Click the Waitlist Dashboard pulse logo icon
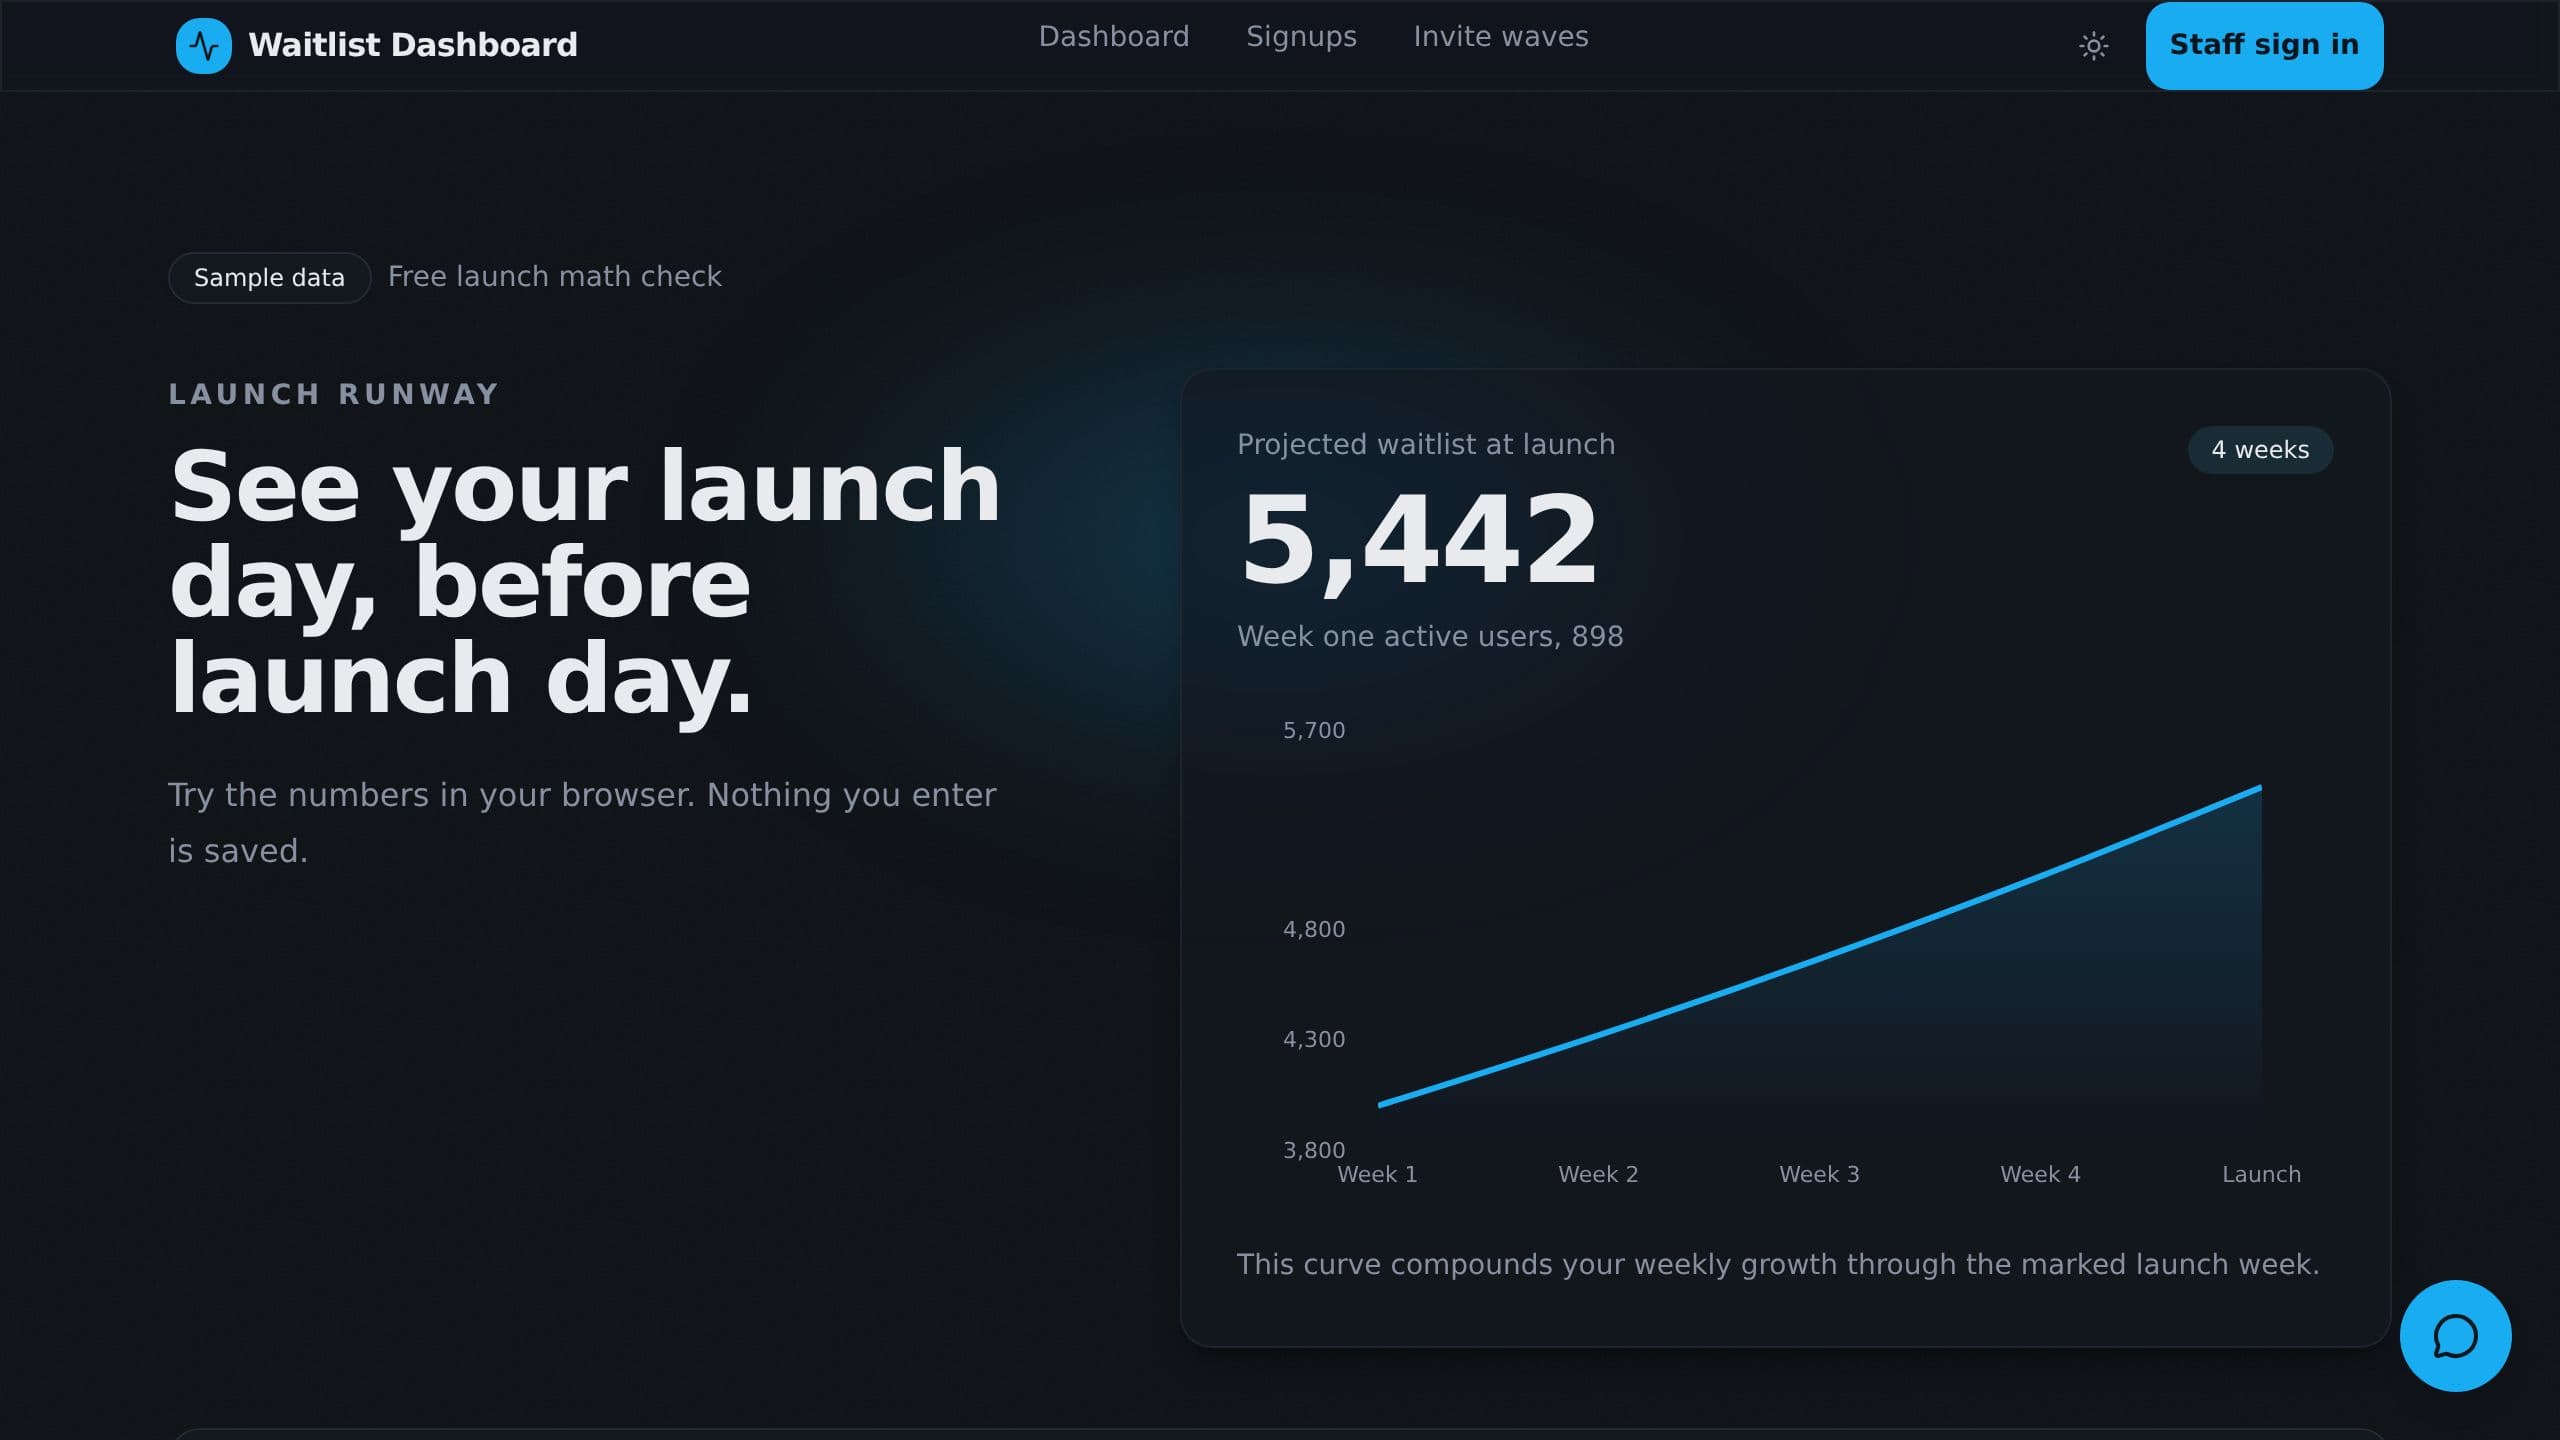Screen dimensions: 2560x1440 pos(204,46)
